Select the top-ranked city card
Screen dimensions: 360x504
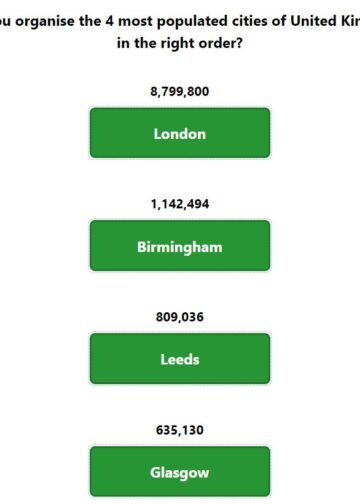click(x=180, y=133)
